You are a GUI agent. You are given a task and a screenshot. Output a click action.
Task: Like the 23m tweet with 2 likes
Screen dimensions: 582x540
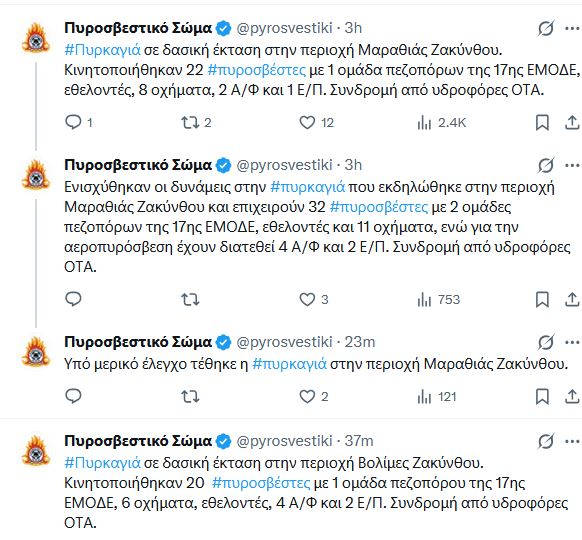(x=307, y=397)
